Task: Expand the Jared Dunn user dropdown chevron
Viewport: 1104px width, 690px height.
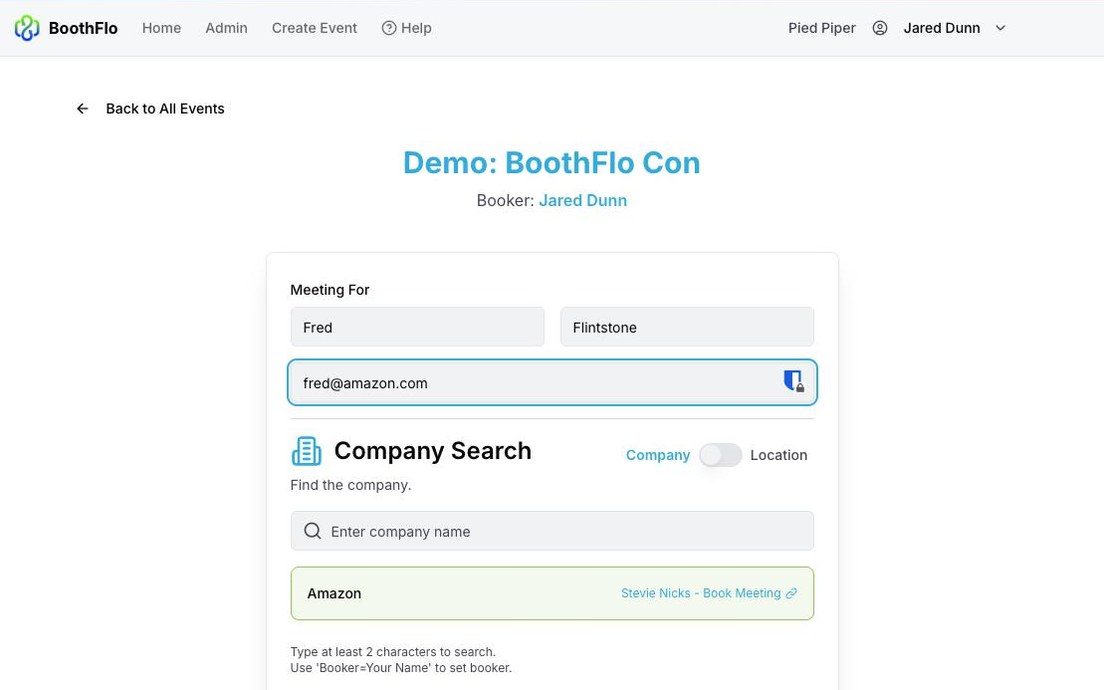Action: click(x=1000, y=28)
